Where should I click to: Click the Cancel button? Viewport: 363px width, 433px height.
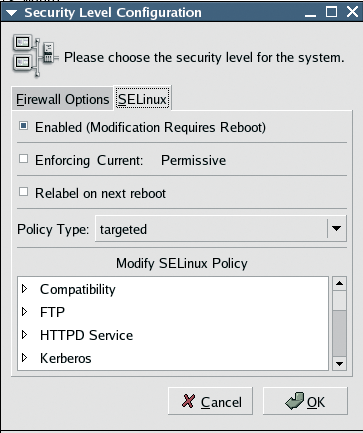point(210,401)
